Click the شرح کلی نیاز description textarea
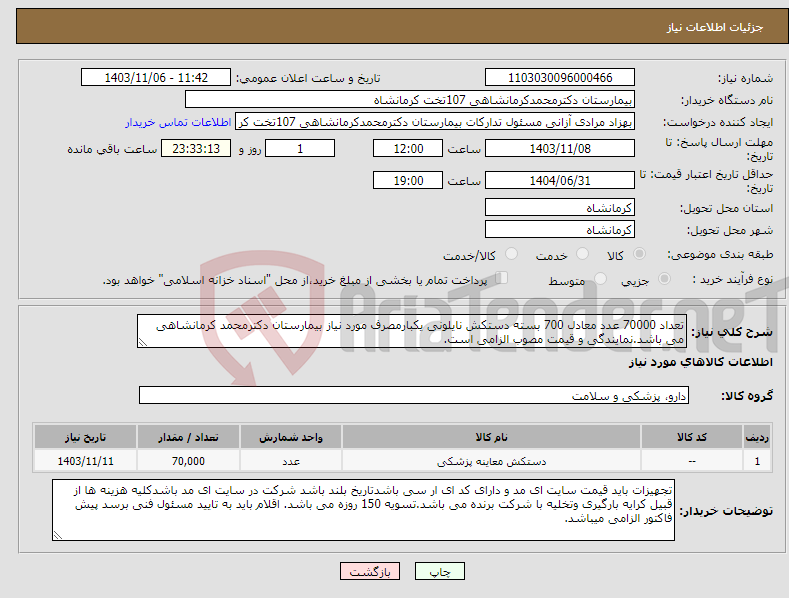Screen dimensions: 789x598 (412, 331)
